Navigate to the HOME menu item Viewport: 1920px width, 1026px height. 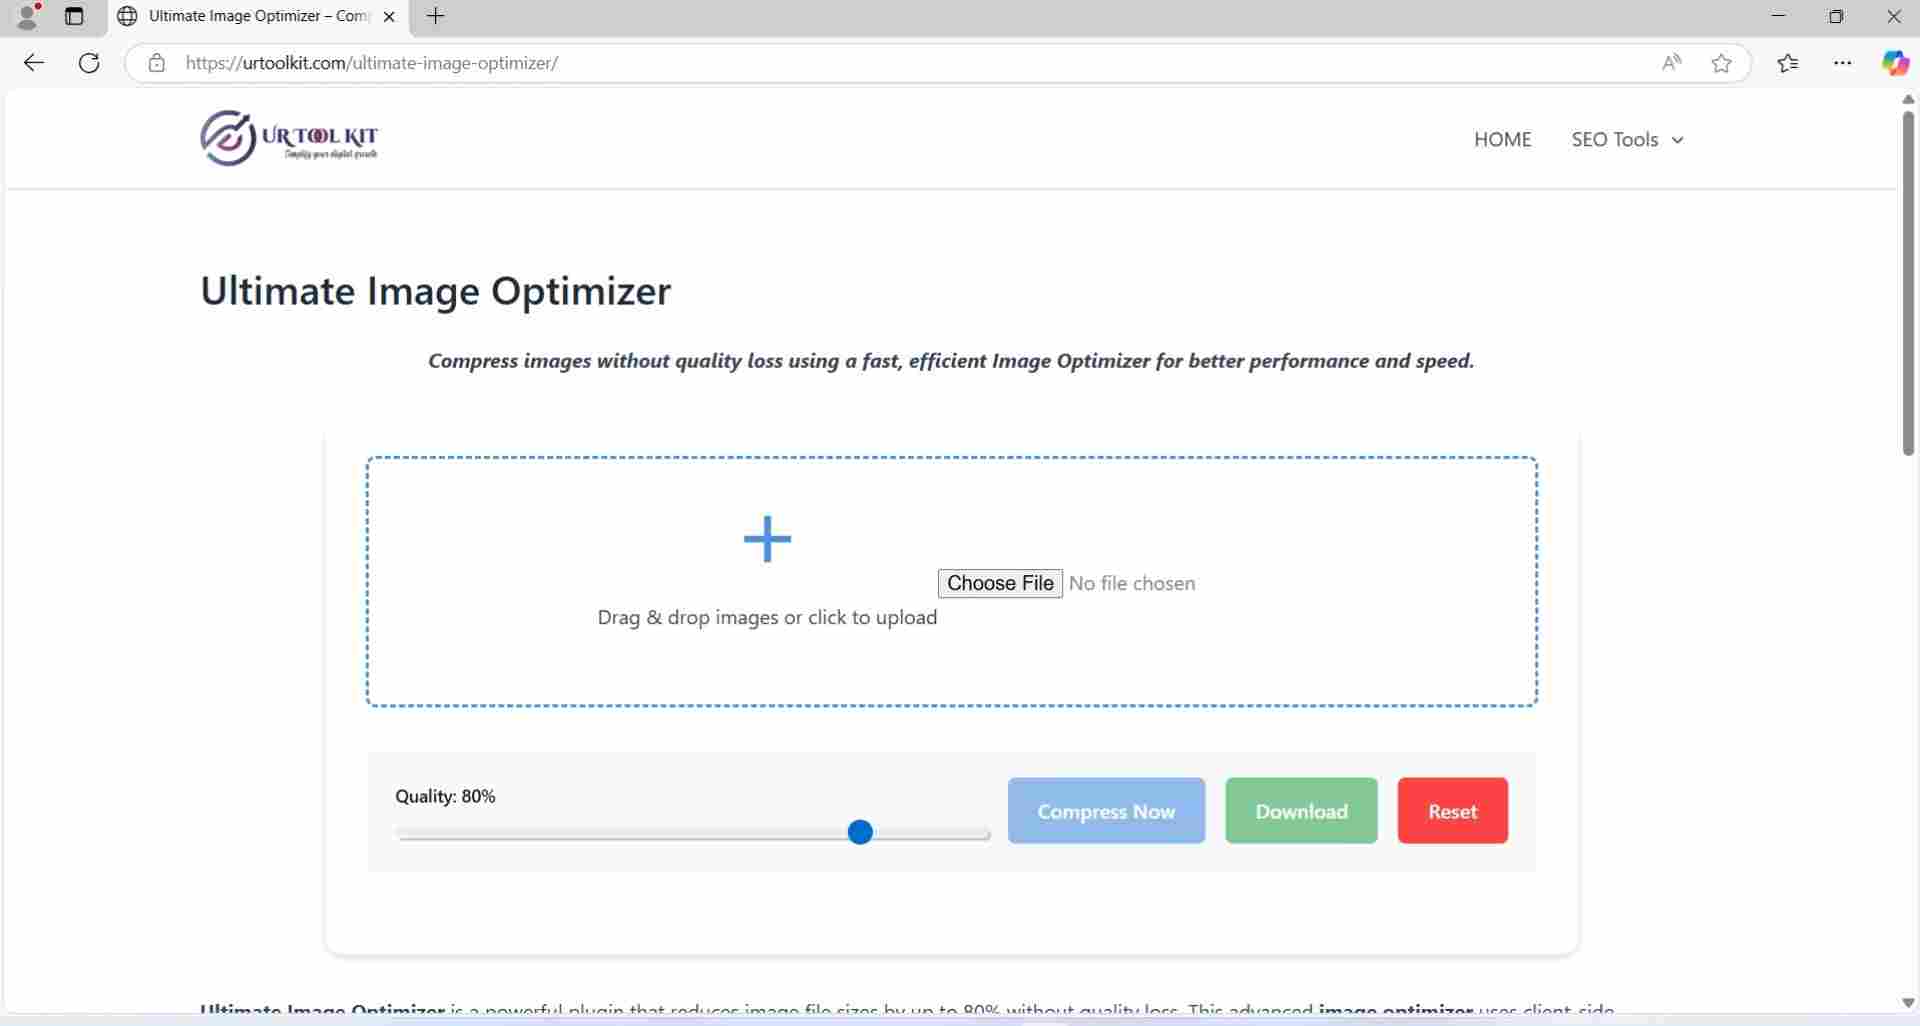coord(1502,139)
